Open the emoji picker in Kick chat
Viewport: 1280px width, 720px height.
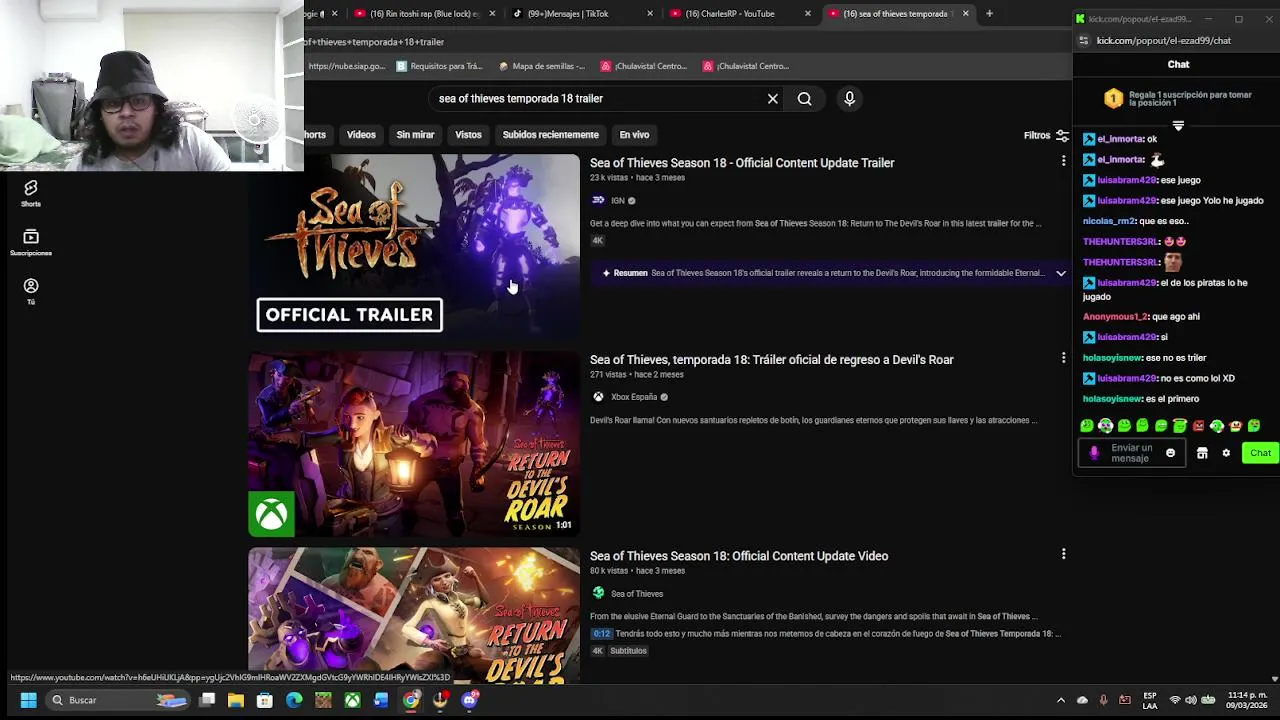tap(1170, 453)
